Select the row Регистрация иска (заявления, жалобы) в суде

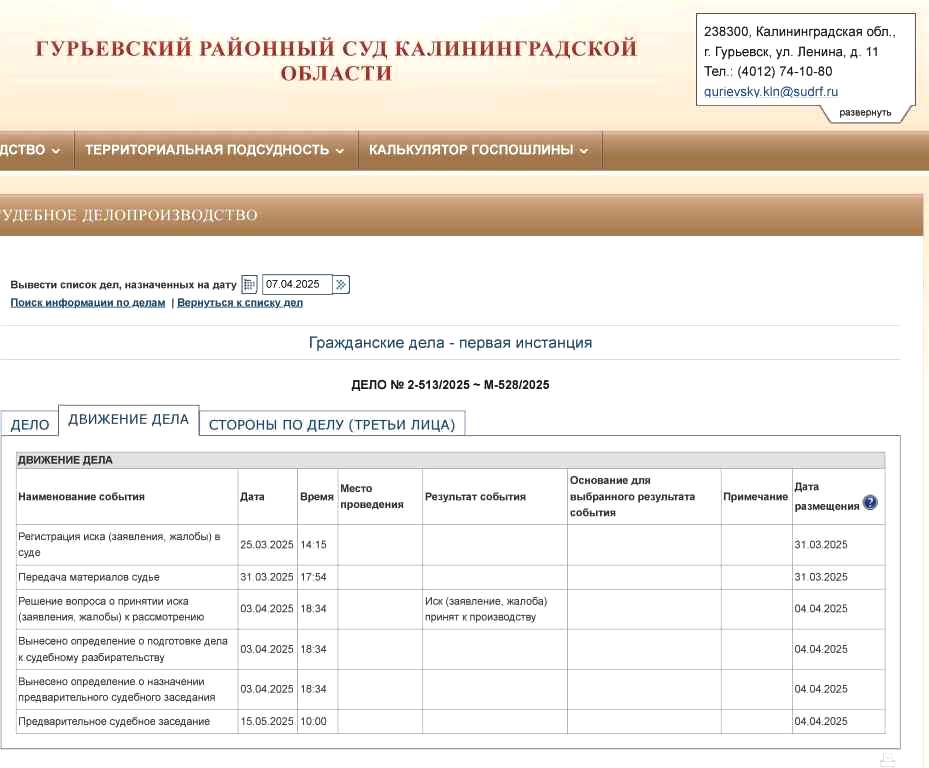click(450, 545)
